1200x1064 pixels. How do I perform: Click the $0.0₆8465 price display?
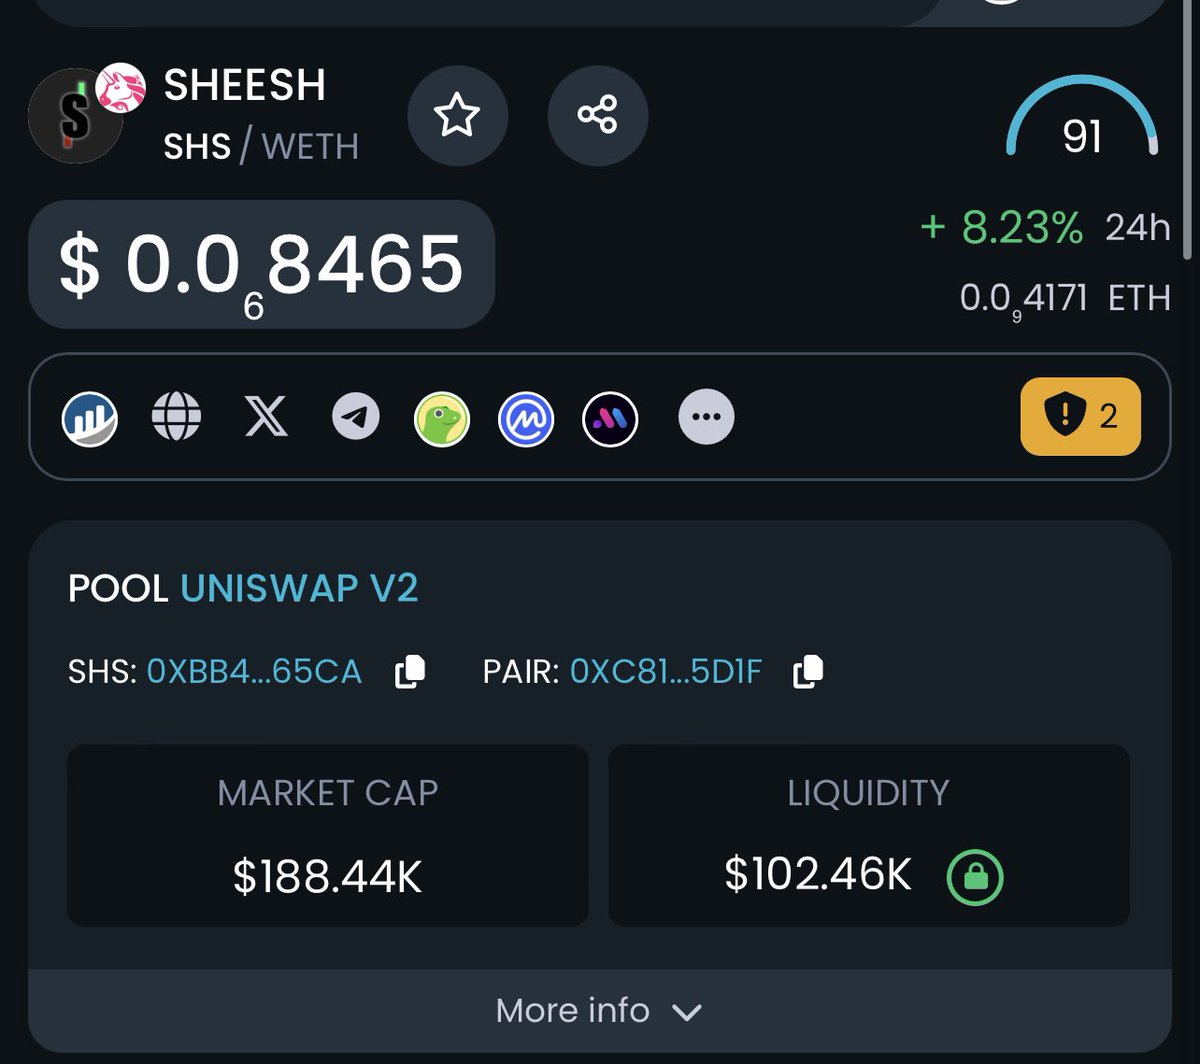(261, 265)
